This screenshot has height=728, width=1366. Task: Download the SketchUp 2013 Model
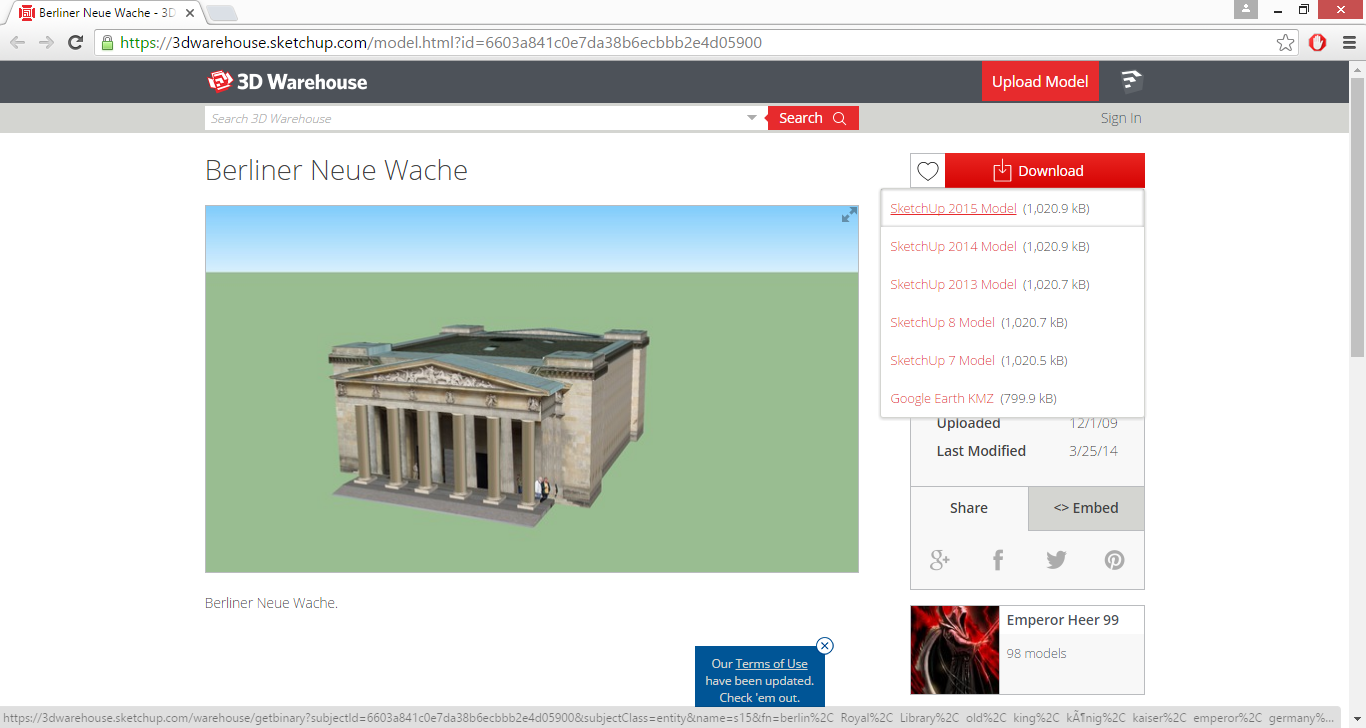pyautogui.click(x=953, y=285)
